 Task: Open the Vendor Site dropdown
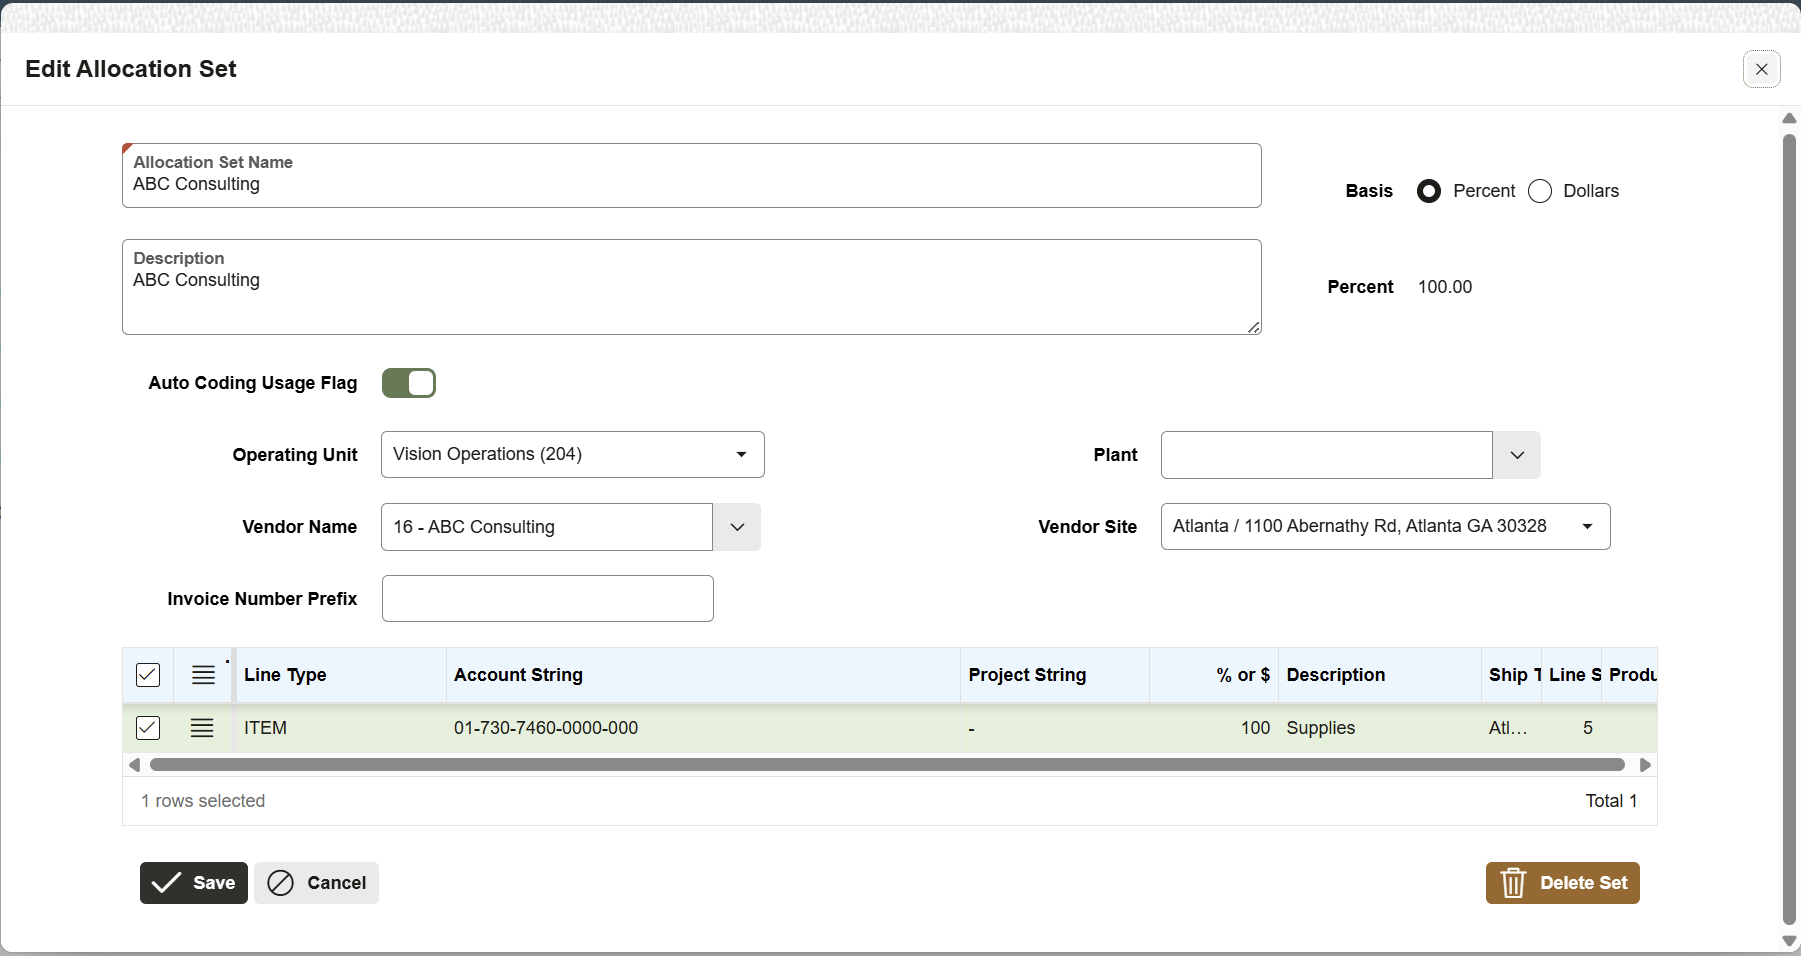(1385, 526)
